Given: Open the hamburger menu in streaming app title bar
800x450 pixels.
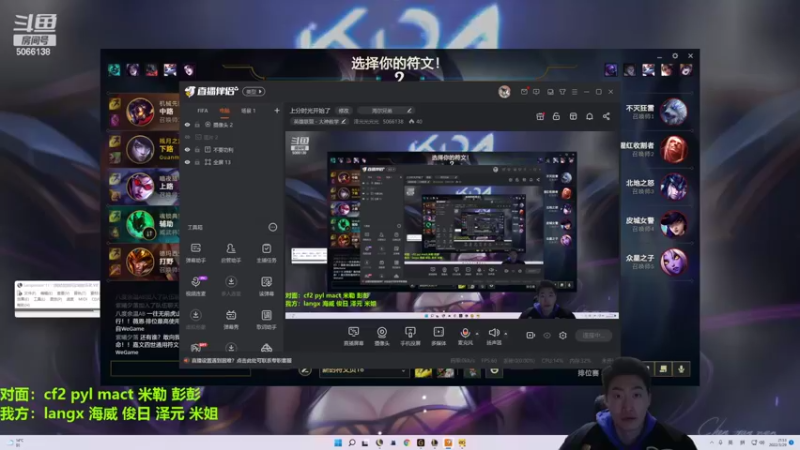Looking at the screenshot, I should [574, 92].
